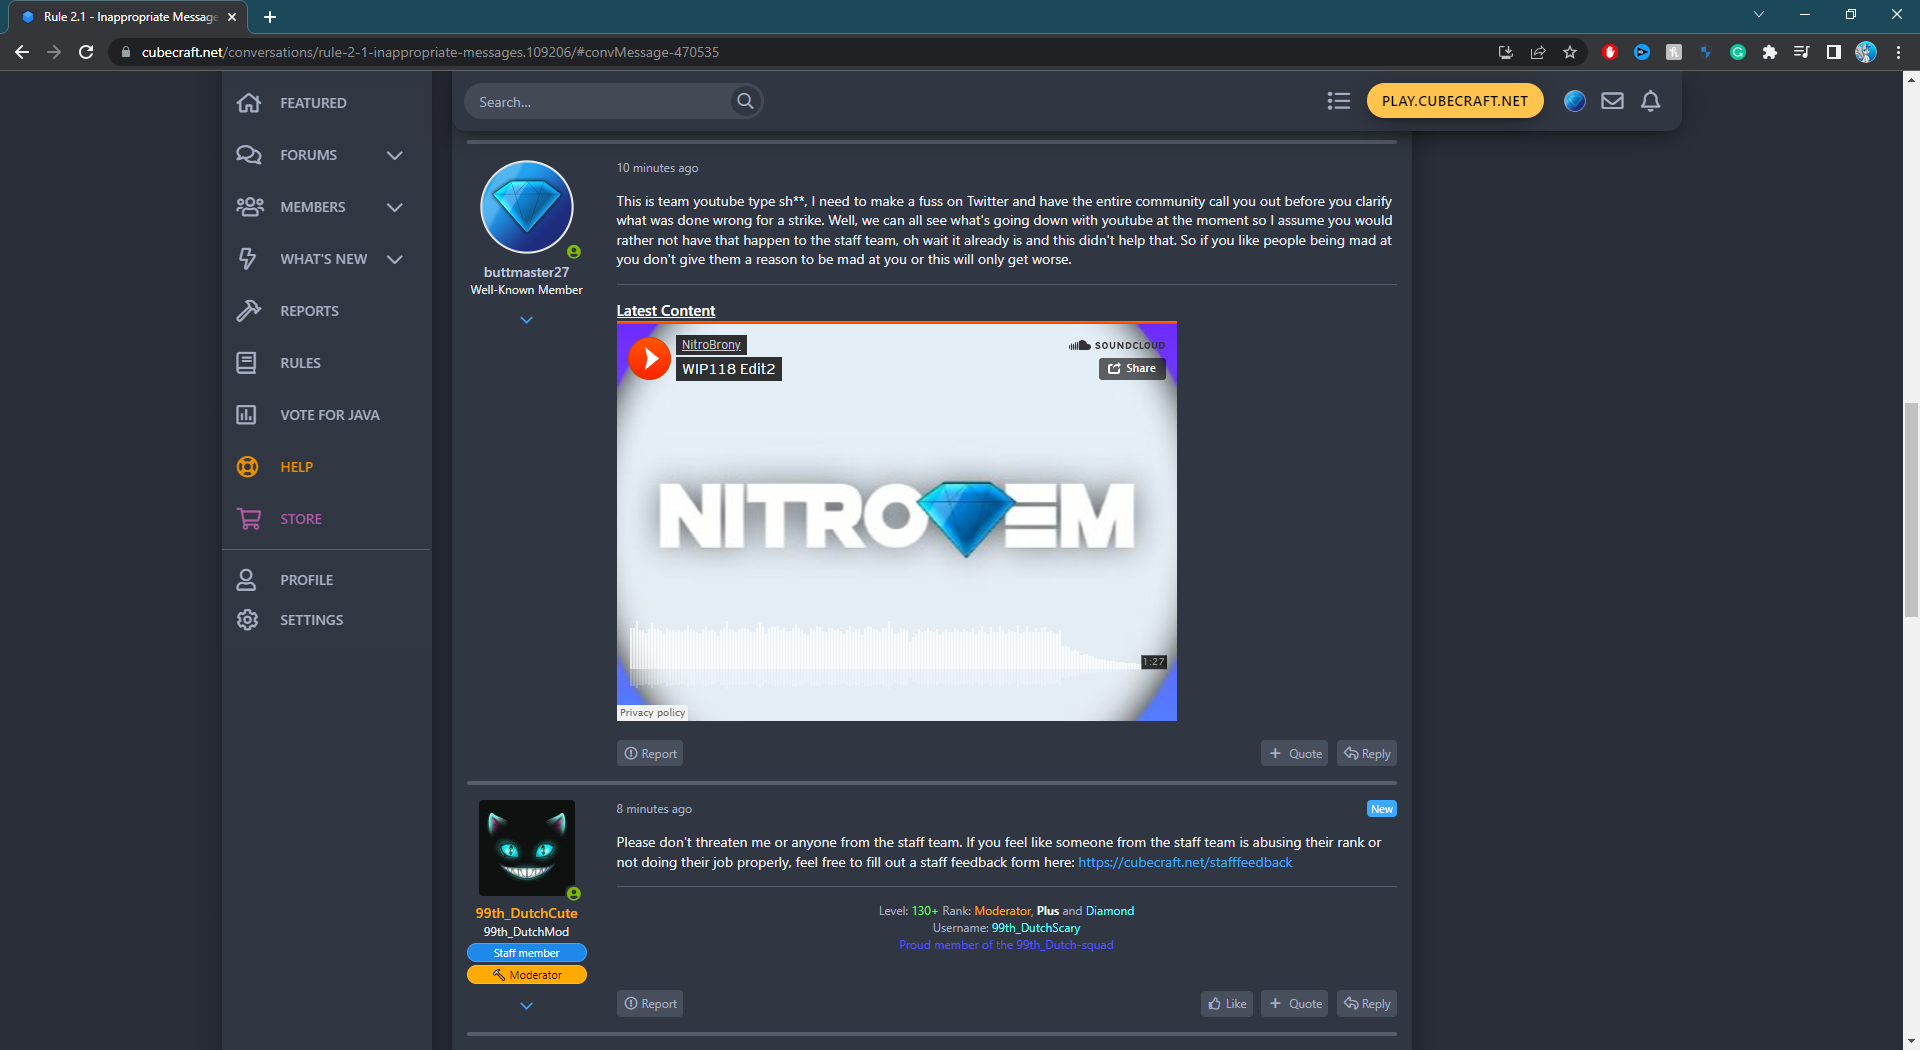Open the list view icon in header
Image resolution: width=1920 pixels, height=1050 pixels.
[1339, 101]
